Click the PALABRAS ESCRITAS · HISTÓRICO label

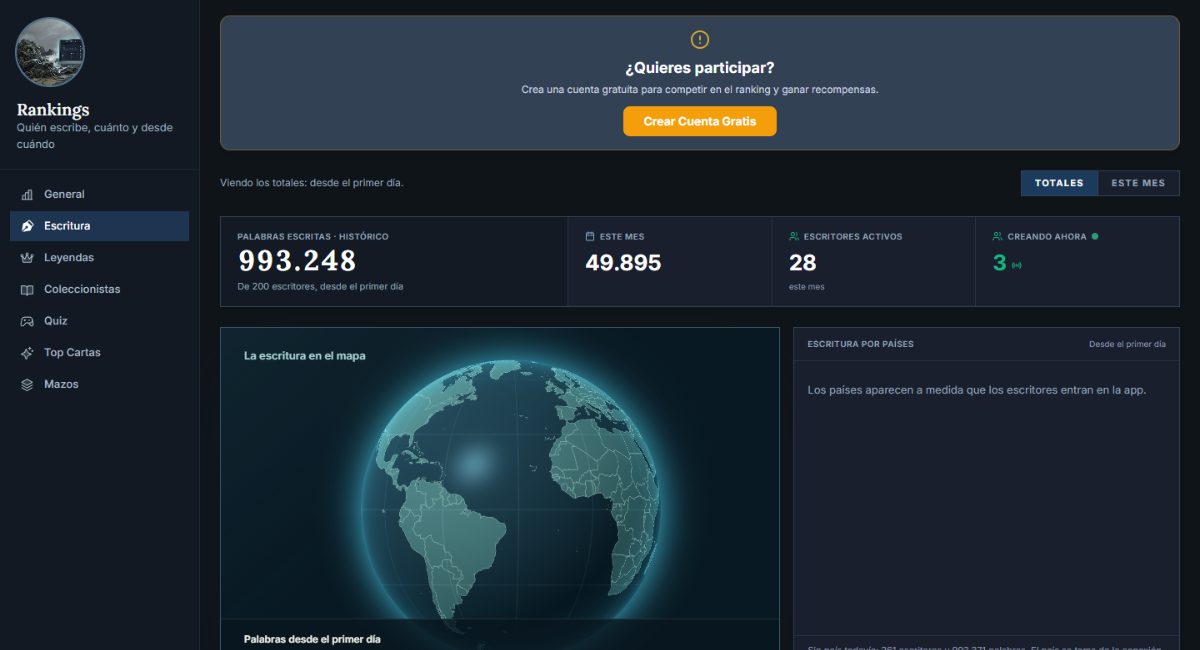point(313,237)
